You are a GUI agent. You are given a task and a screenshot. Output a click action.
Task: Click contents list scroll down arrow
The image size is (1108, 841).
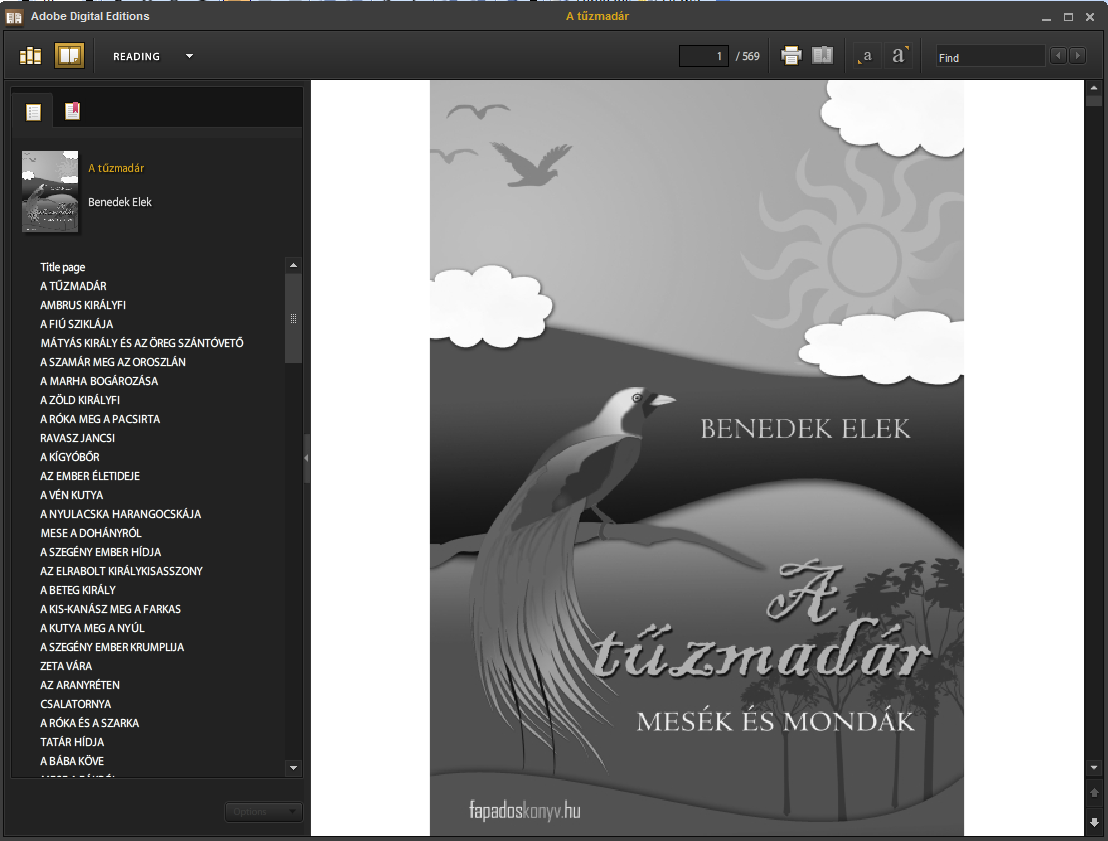[x=293, y=768]
